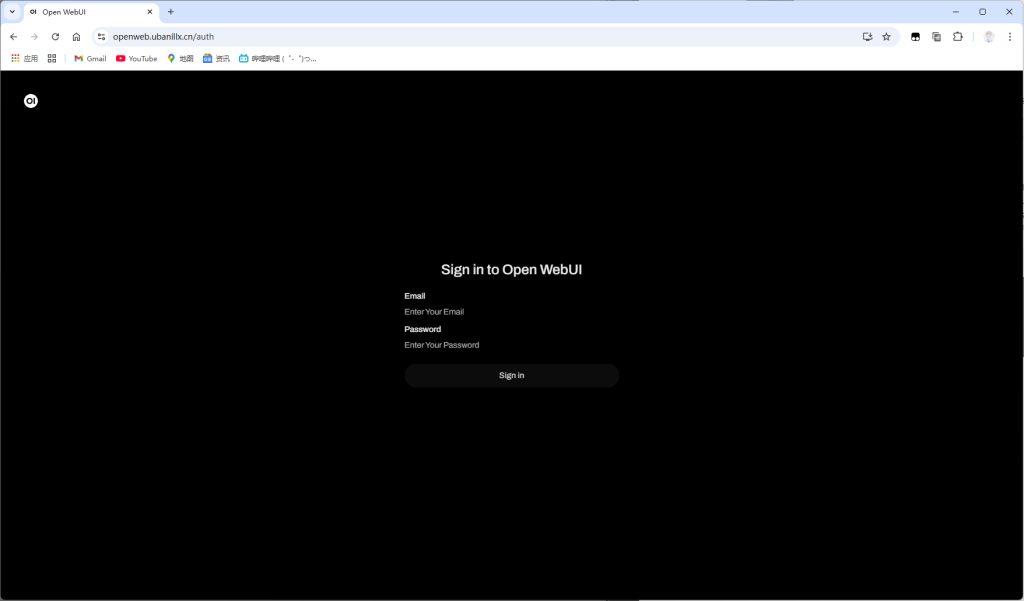This screenshot has height=601, width=1024.
Task: Open the YouTube bookmark
Action: point(136,58)
